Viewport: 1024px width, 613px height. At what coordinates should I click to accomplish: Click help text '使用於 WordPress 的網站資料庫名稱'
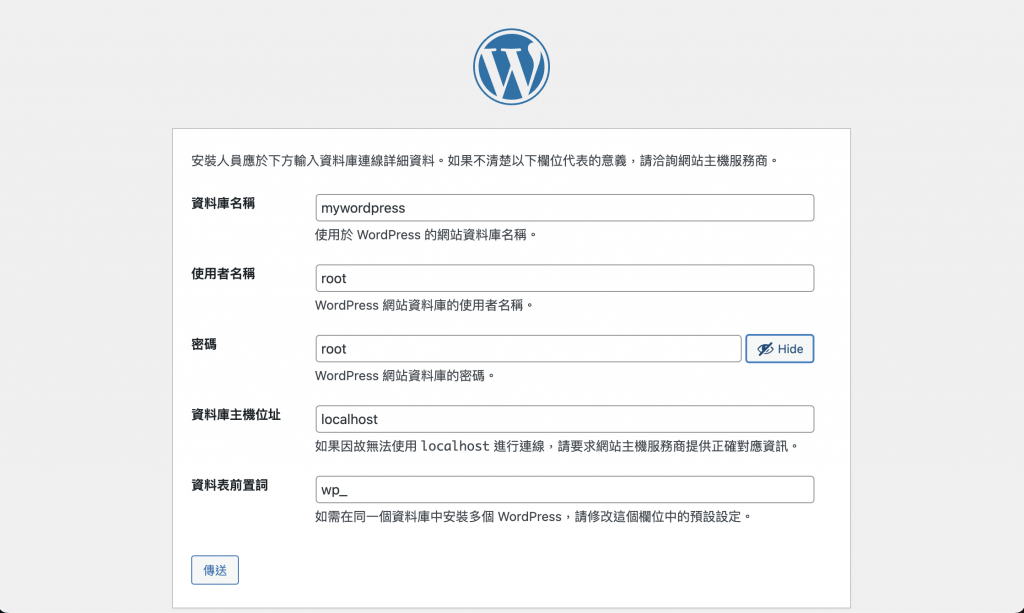pyautogui.click(x=425, y=235)
